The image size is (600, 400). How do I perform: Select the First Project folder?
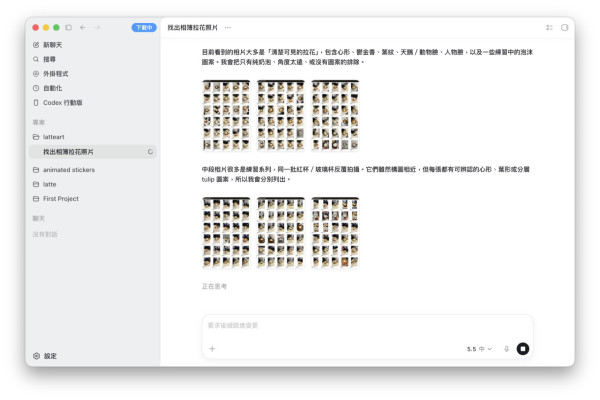56,199
